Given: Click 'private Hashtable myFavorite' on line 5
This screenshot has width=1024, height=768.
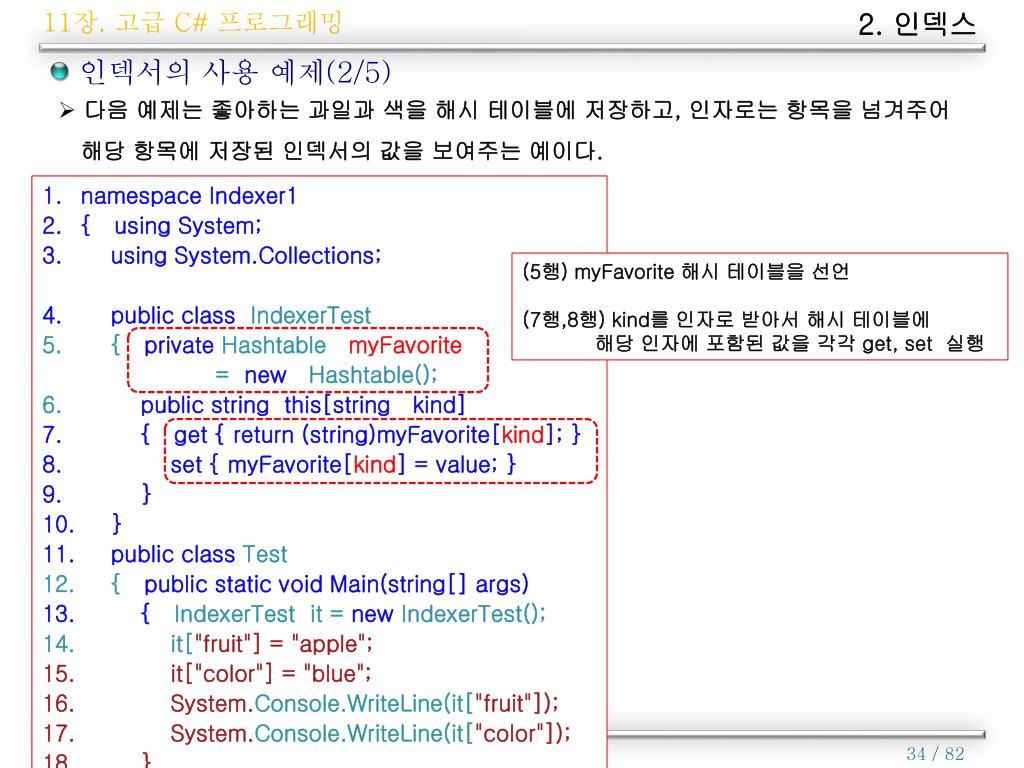Looking at the screenshot, I should (x=303, y=345).
